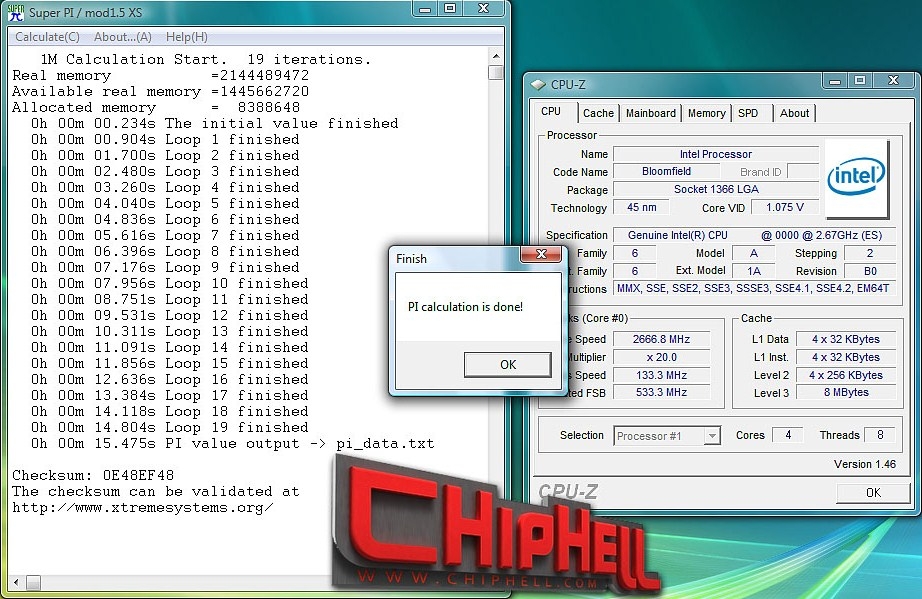Maximize the CPU-Z window

tap(860, 81)
